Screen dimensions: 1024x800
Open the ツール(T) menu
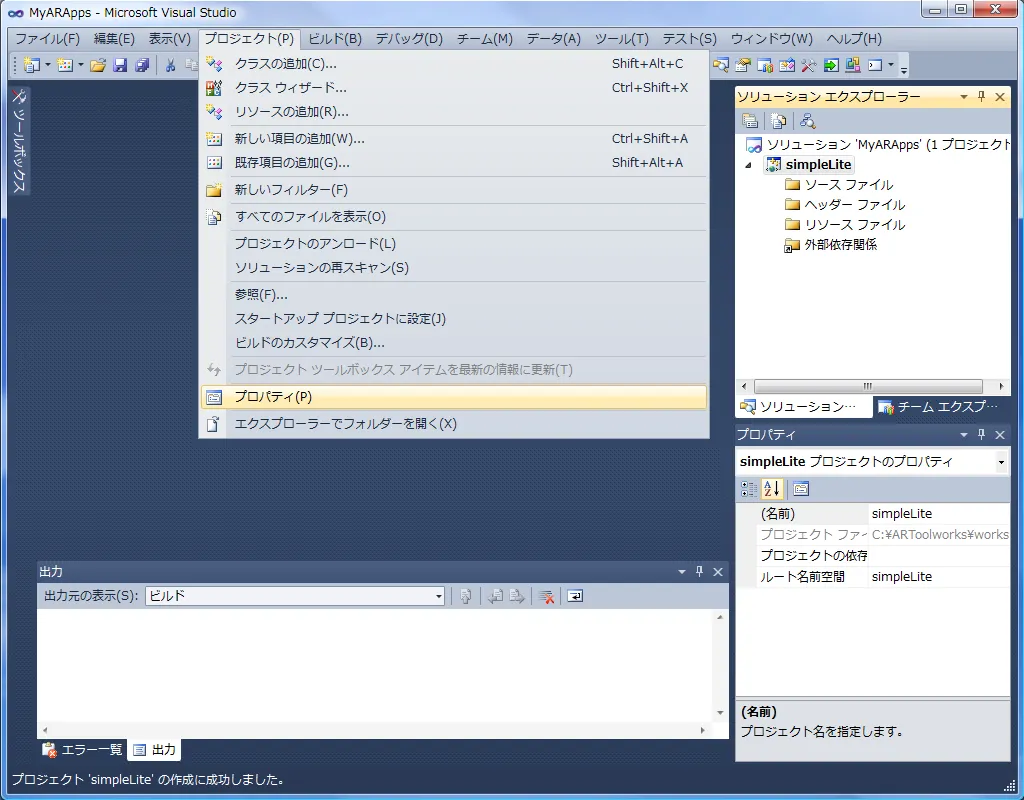tap(622, 39)
